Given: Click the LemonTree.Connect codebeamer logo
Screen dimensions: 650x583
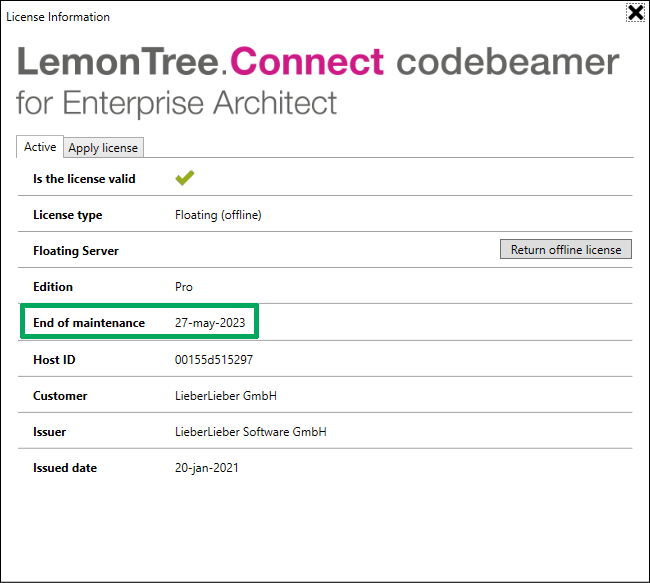Looking at the screenshot, I should 318,62.
